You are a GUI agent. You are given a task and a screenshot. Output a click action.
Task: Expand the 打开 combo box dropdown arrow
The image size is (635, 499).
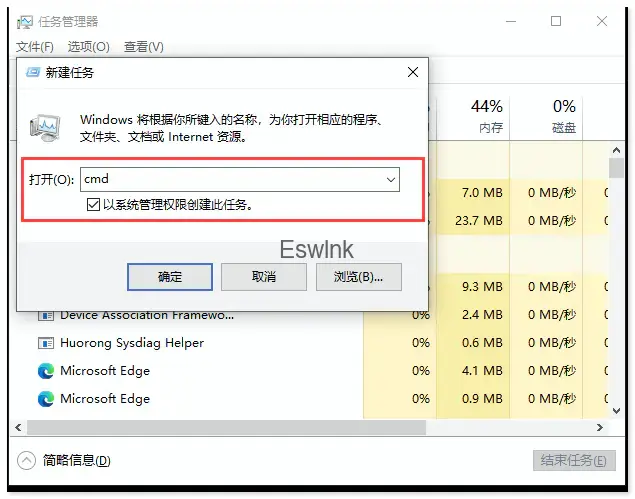(x=390, y=180)
